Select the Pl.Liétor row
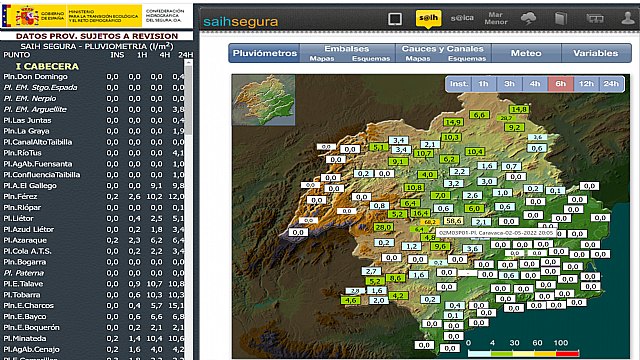Image resolution: width=640 pixels, height=360 pixels. coord(93,218)
